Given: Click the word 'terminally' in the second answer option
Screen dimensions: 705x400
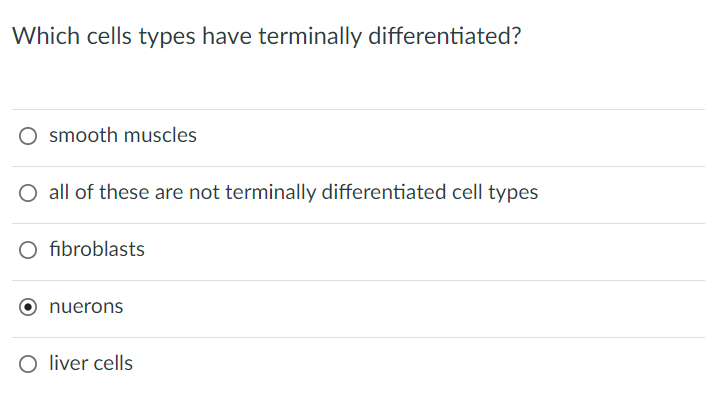Looking at the screenshot, I should pos(271,193).
